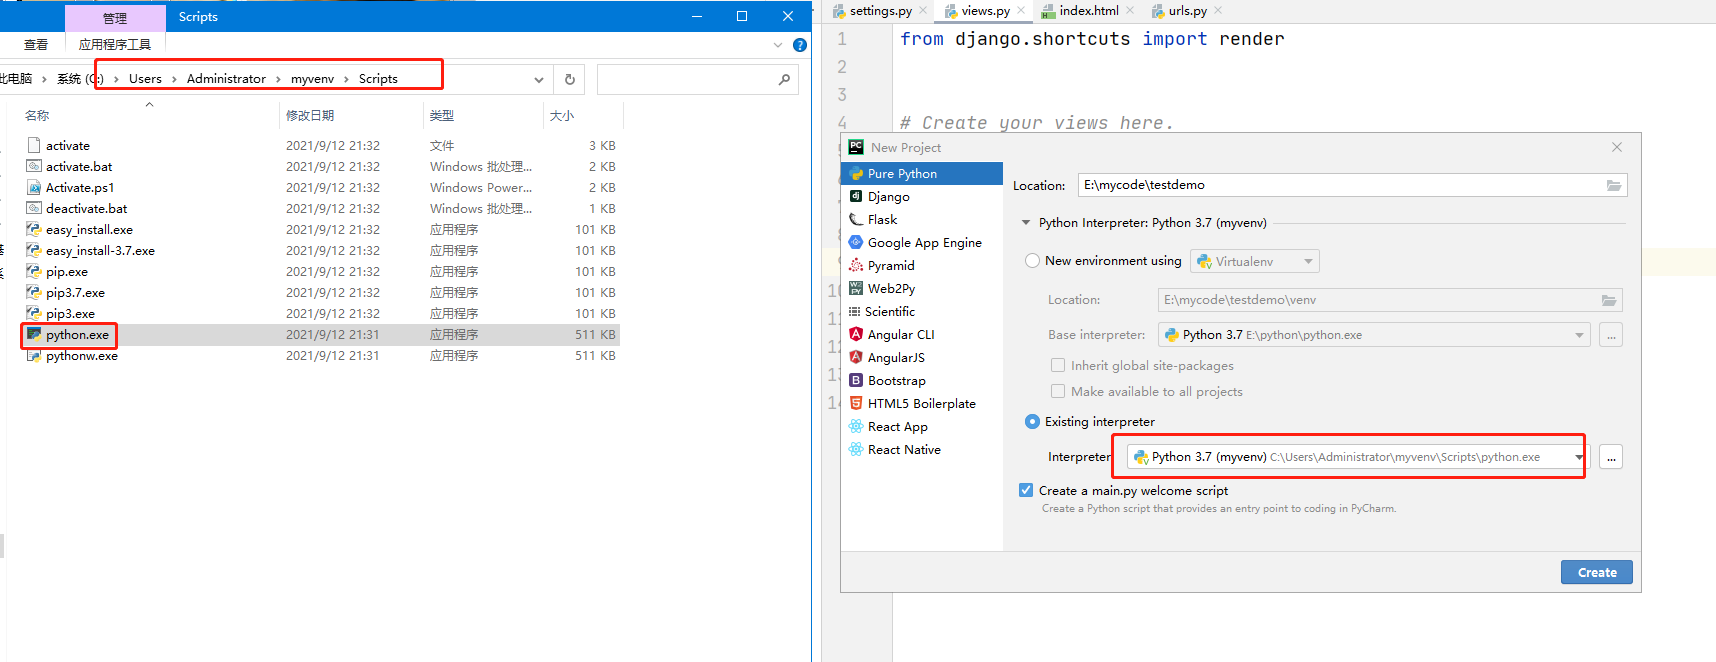
Task: Click the help icon in File Explorer
Action: coord(800,45)
